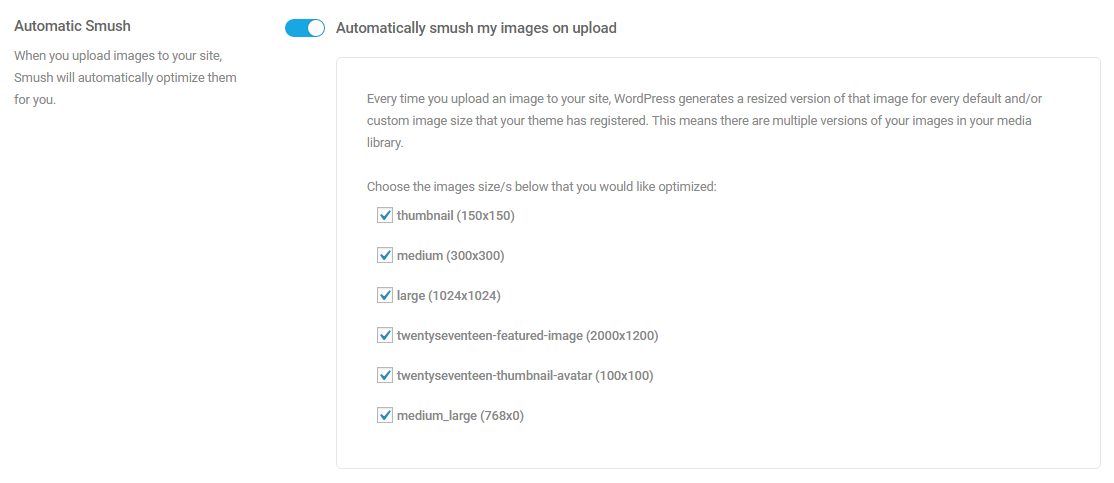This screenshot has width=1114, height=483.
Task: Click 'Choose the images size/s below' text
Action: [x=541, y=186]
